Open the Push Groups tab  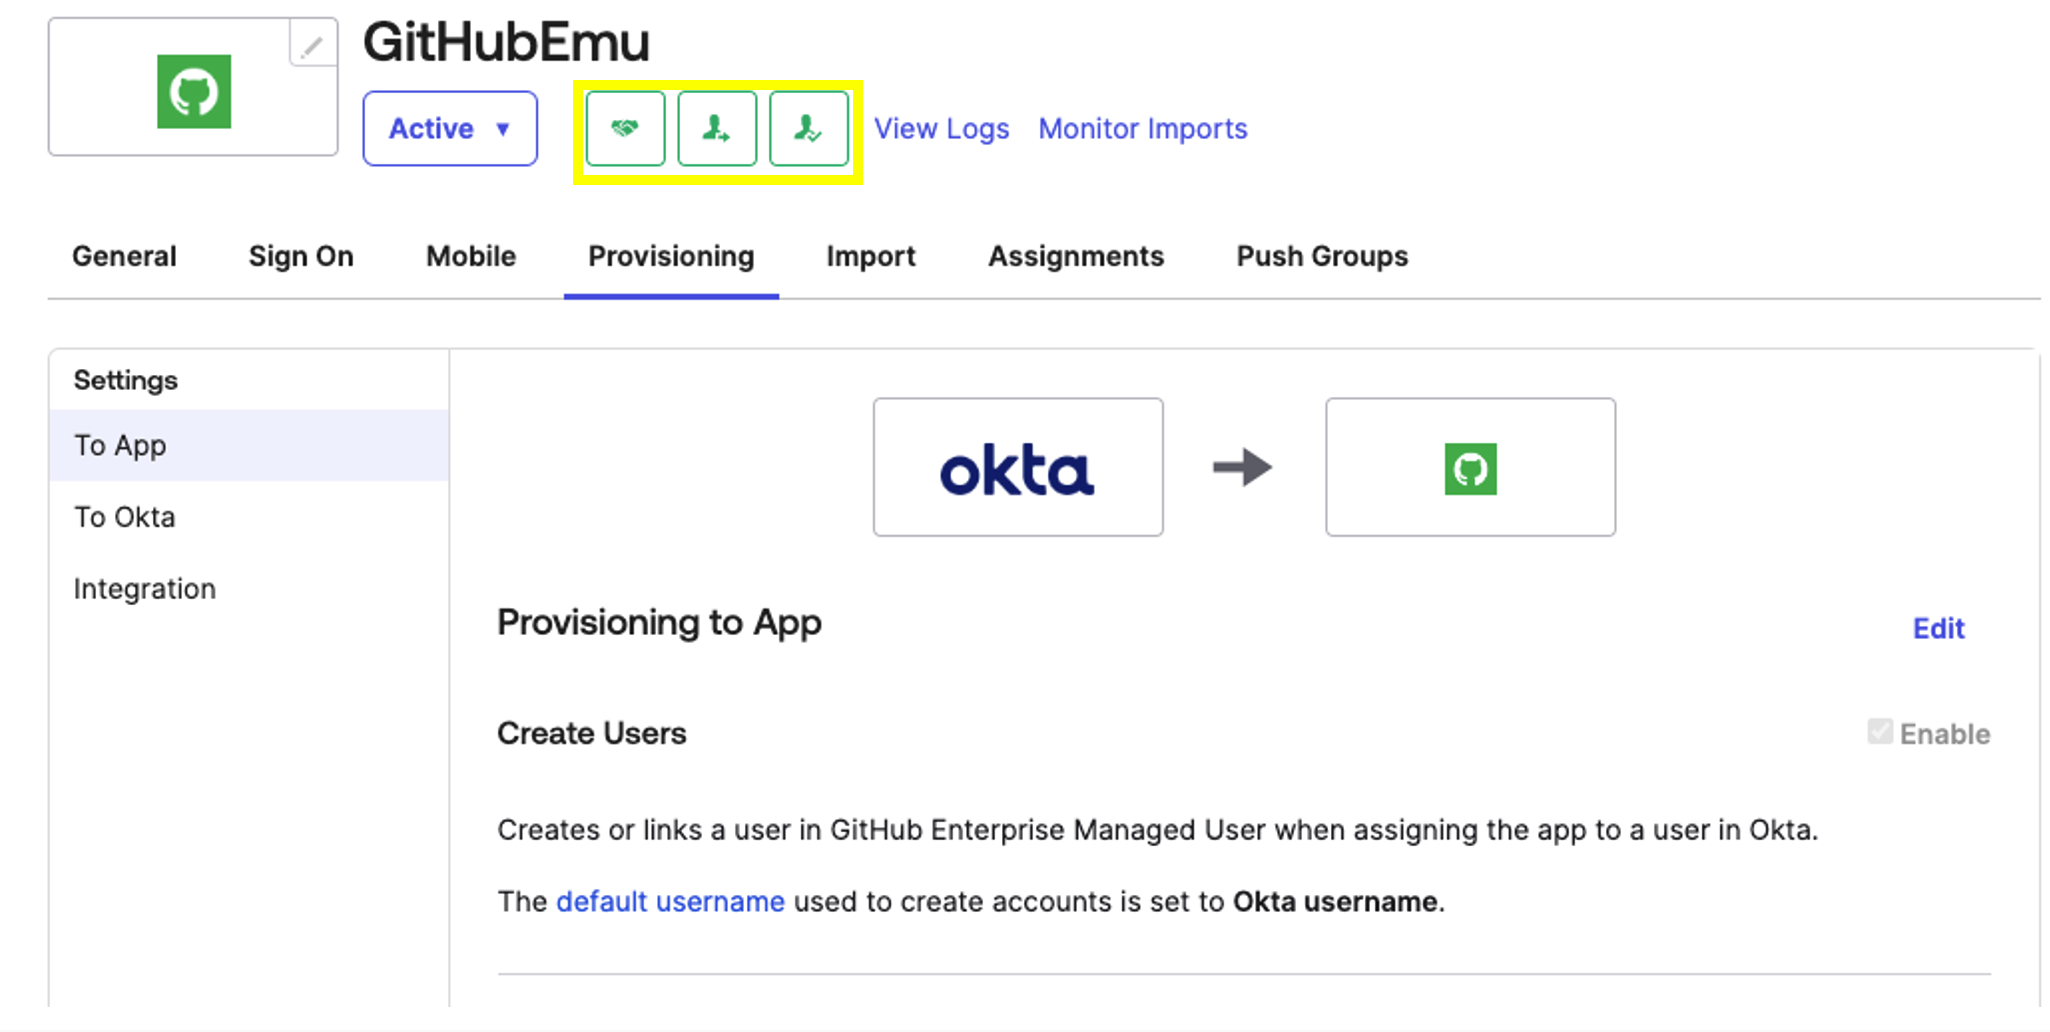pyautogui.click(x=1322, y=257)
